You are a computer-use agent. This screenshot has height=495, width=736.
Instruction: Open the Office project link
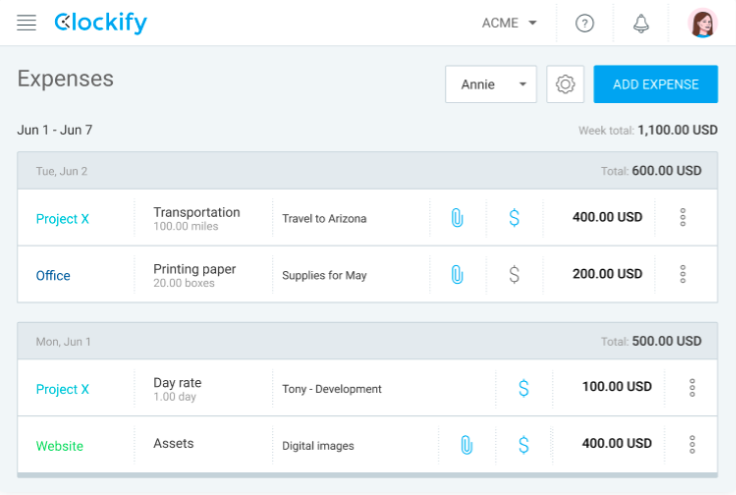coord(53,275)
